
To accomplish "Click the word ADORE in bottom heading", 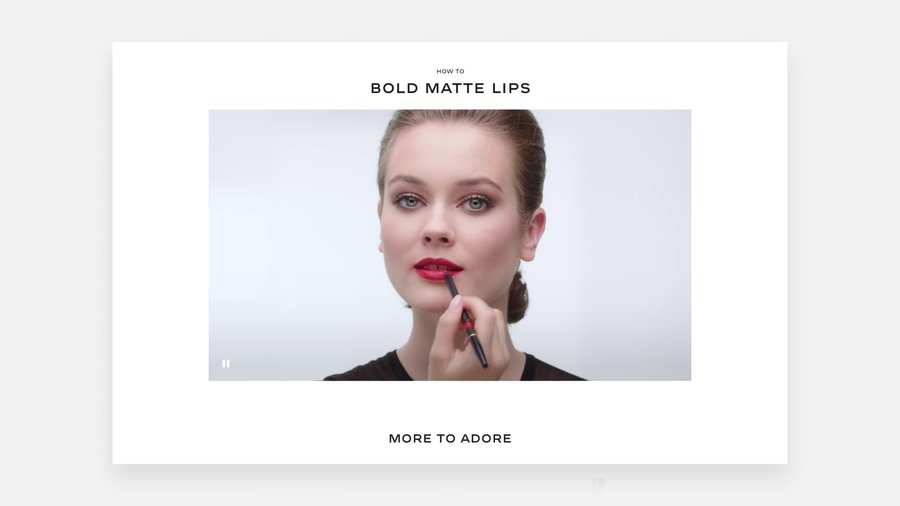I will (x=486, y=438).
